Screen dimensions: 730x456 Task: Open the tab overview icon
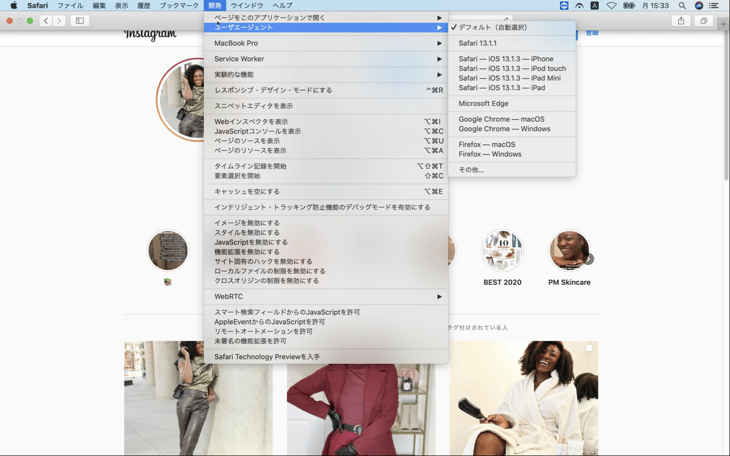click(703, 20)
